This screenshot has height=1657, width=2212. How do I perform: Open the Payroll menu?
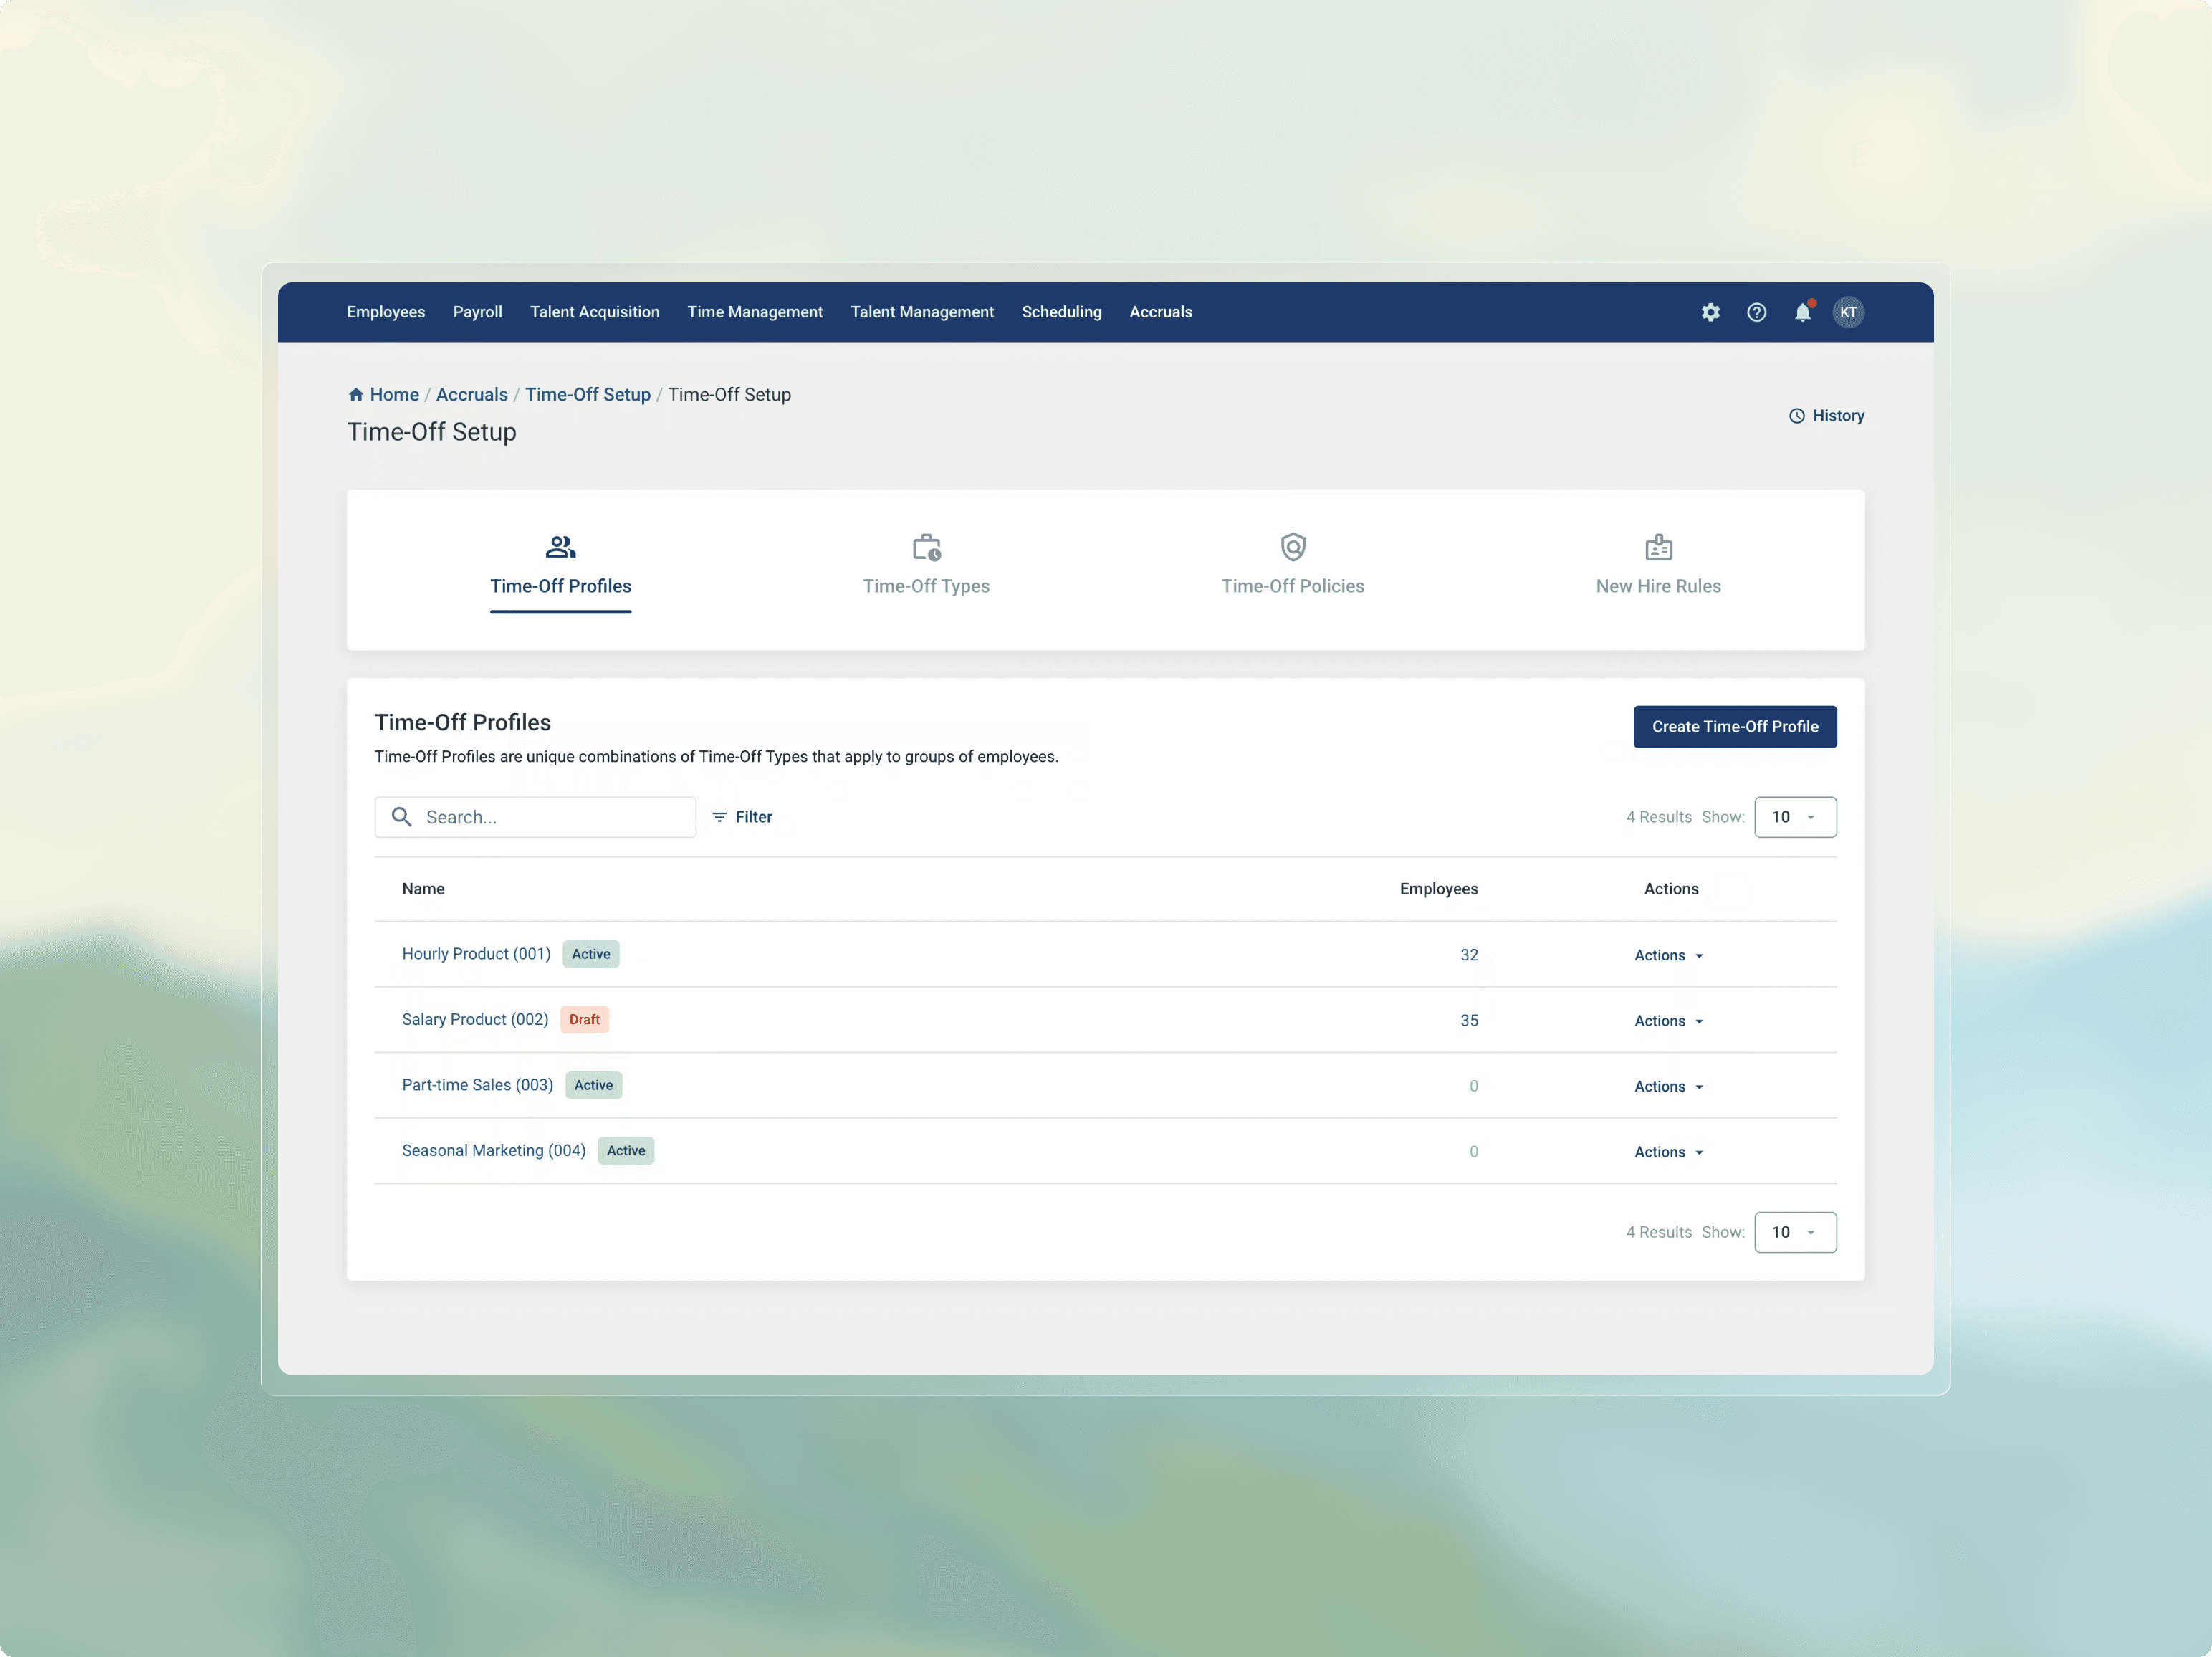coord(477,312)
